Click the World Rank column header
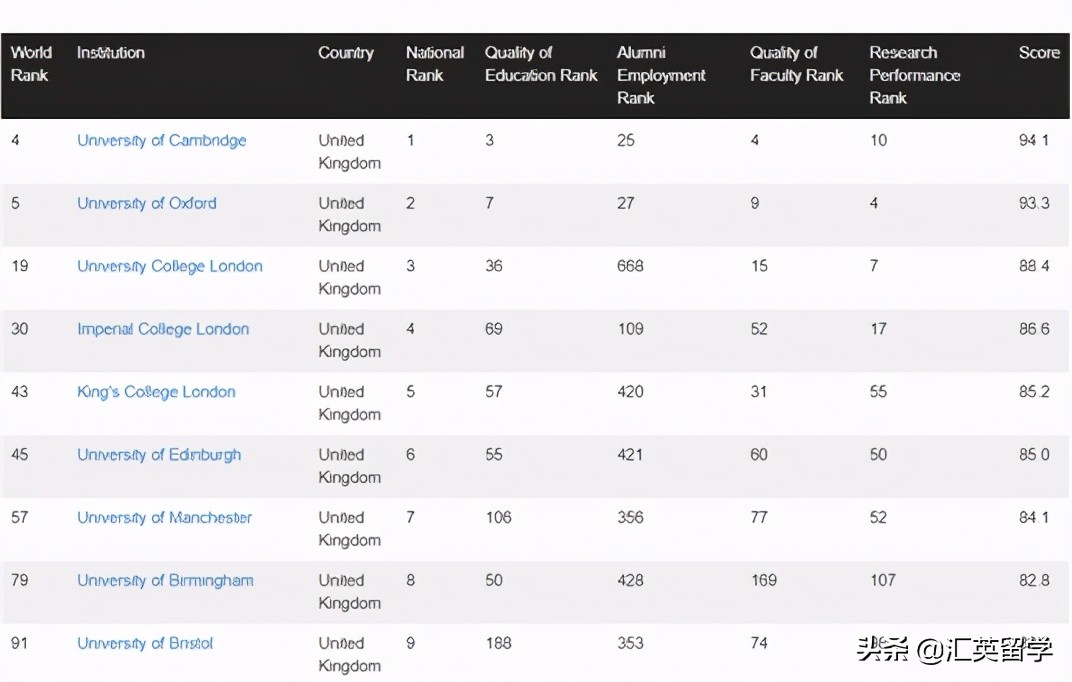The height and width of the screenshot is (682, 1072). 31,64
